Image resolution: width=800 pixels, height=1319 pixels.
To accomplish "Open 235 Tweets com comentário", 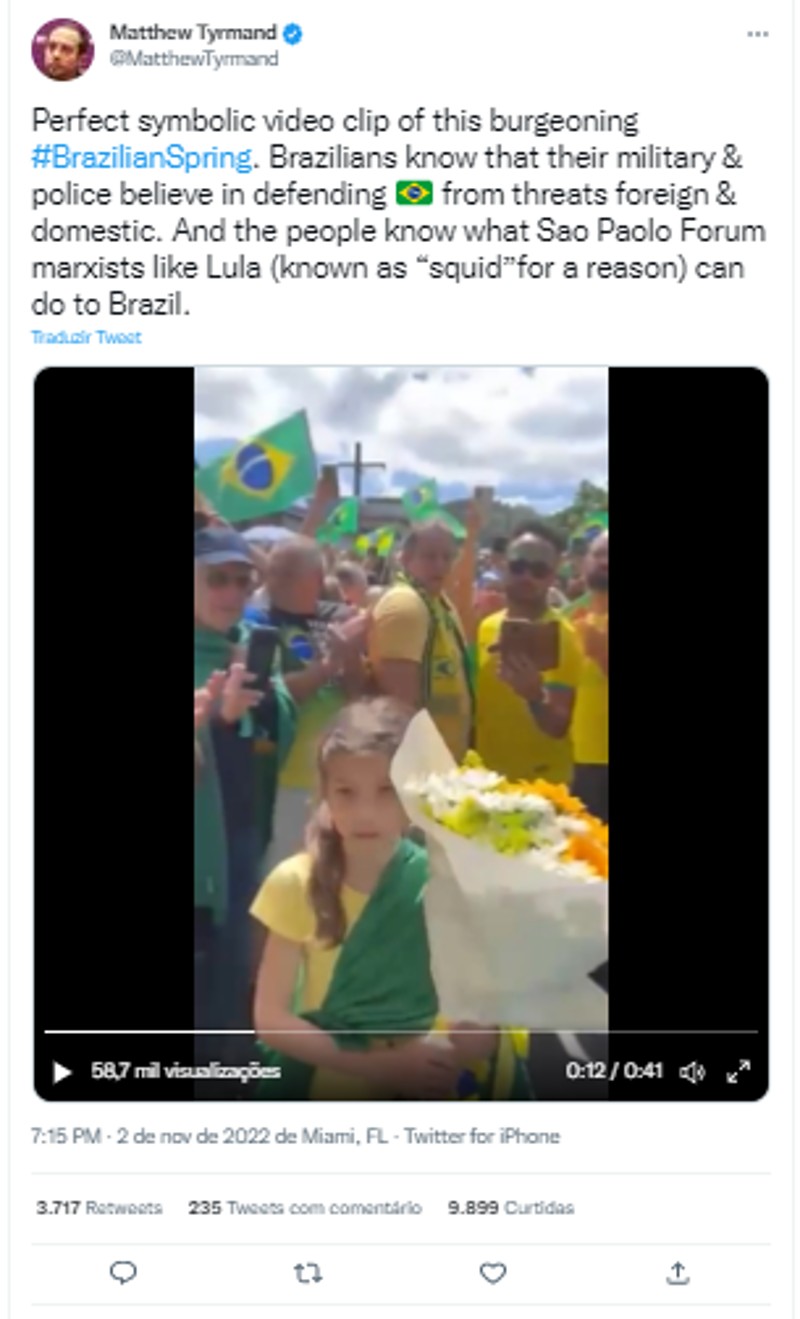I will pyautogui.click(x=305, y=1208).
